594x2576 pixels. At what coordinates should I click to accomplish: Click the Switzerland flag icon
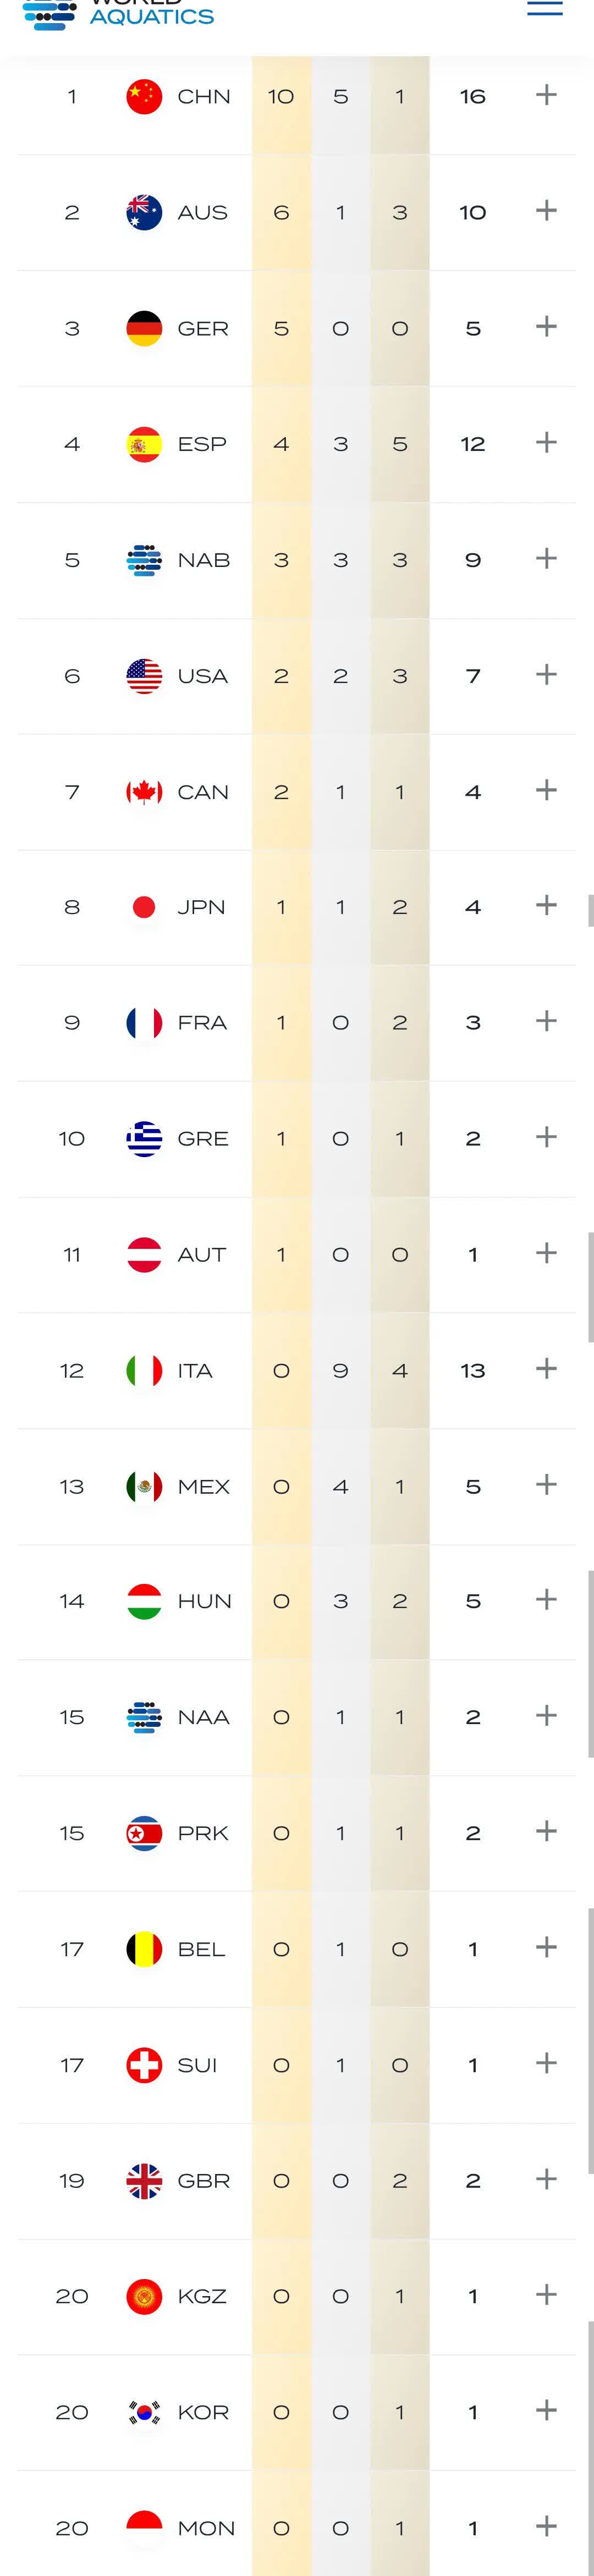144,2065
